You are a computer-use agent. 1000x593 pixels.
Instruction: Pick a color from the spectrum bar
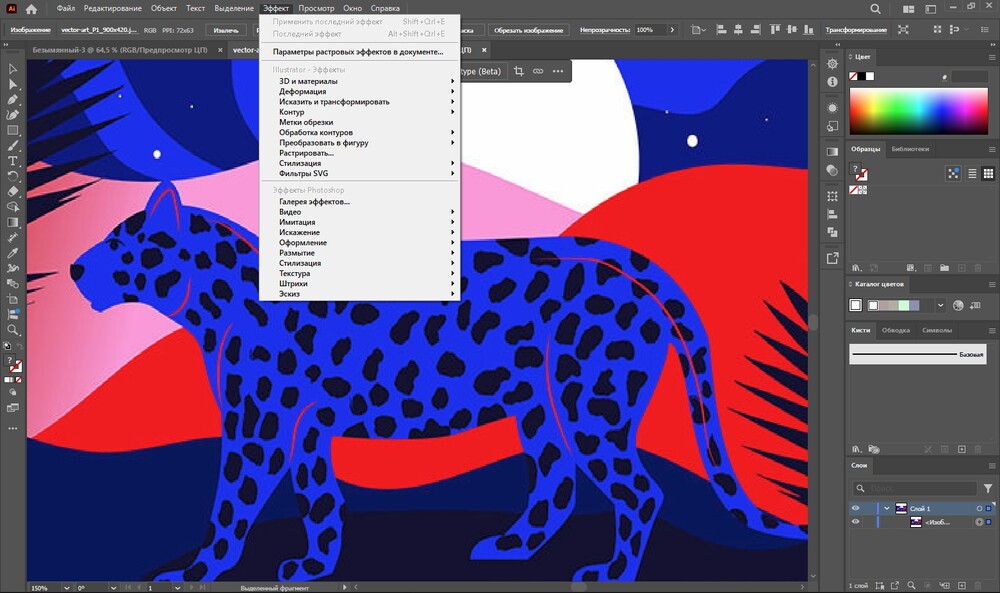(917, 111)
